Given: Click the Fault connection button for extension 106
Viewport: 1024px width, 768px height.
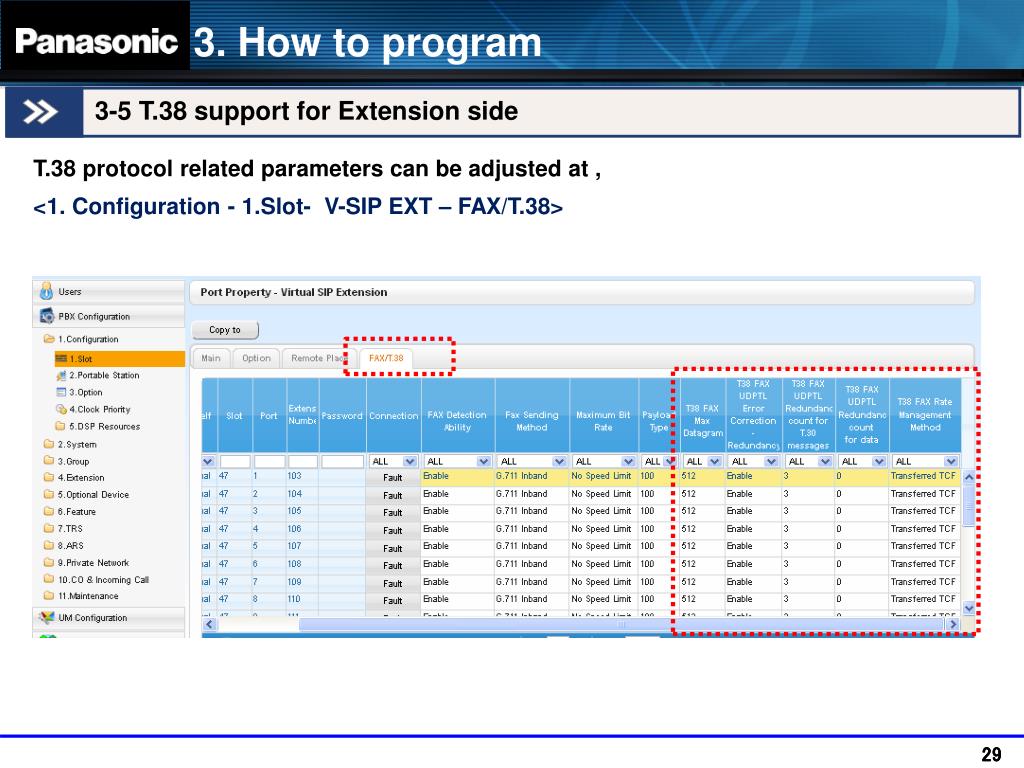Looking at the screenshot, I should [x=392, y=530].
